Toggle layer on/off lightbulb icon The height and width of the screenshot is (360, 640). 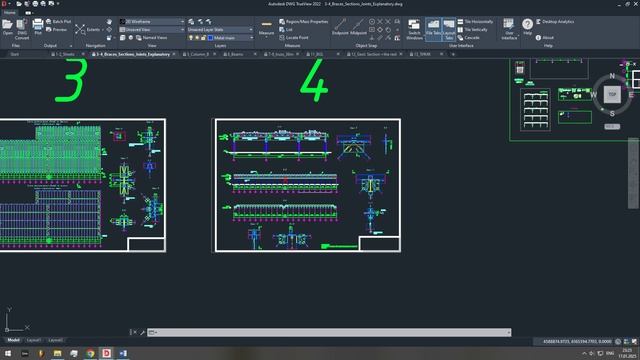point(191,38)
